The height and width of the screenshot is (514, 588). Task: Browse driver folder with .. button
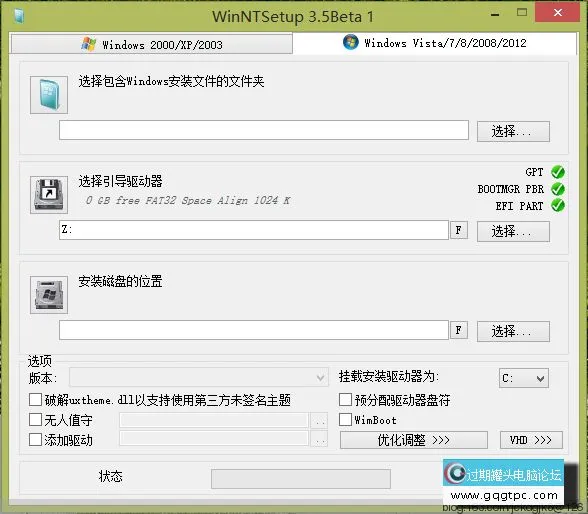[x=319, y=439]
